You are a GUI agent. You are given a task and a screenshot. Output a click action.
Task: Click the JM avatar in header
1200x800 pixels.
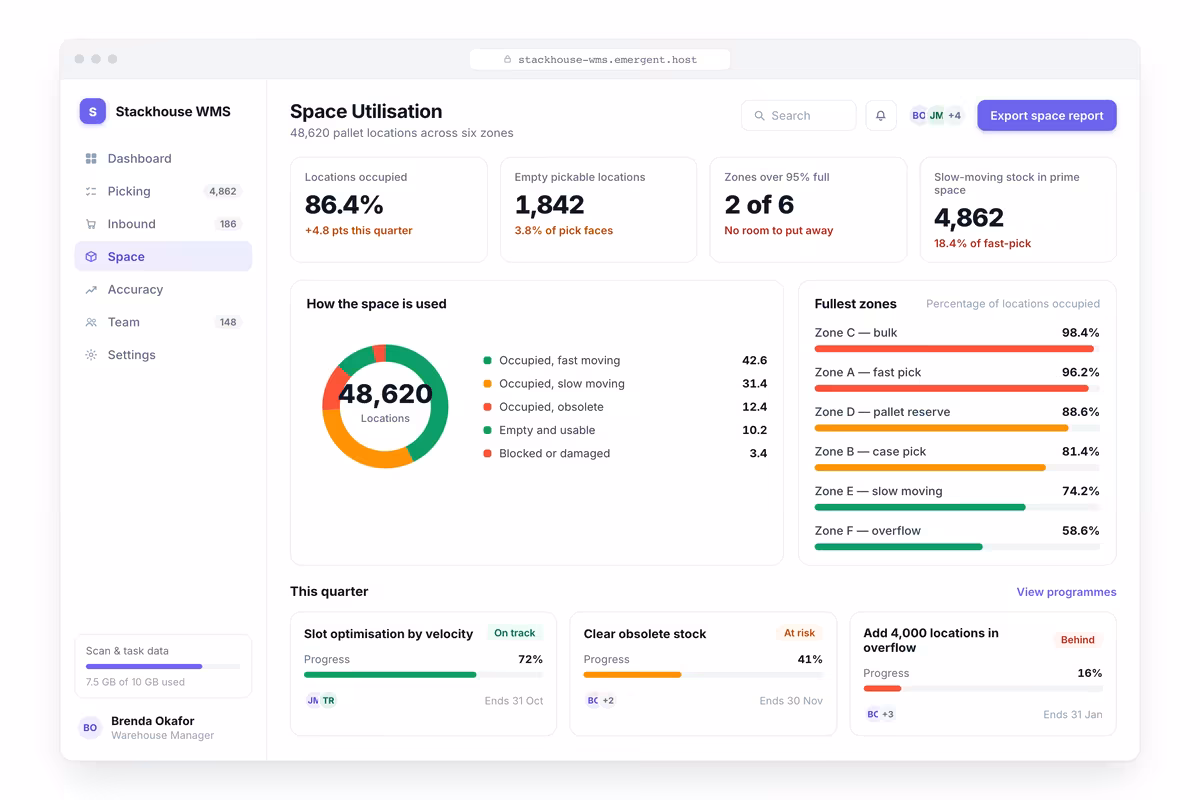point(936,116)
